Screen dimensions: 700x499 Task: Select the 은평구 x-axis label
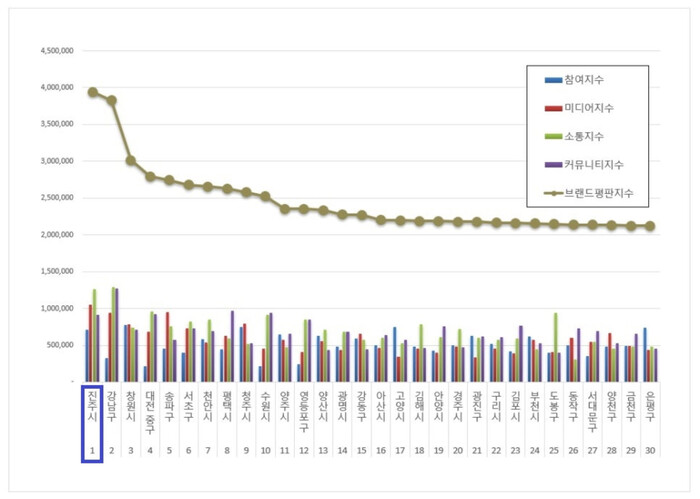coord(650,410)
